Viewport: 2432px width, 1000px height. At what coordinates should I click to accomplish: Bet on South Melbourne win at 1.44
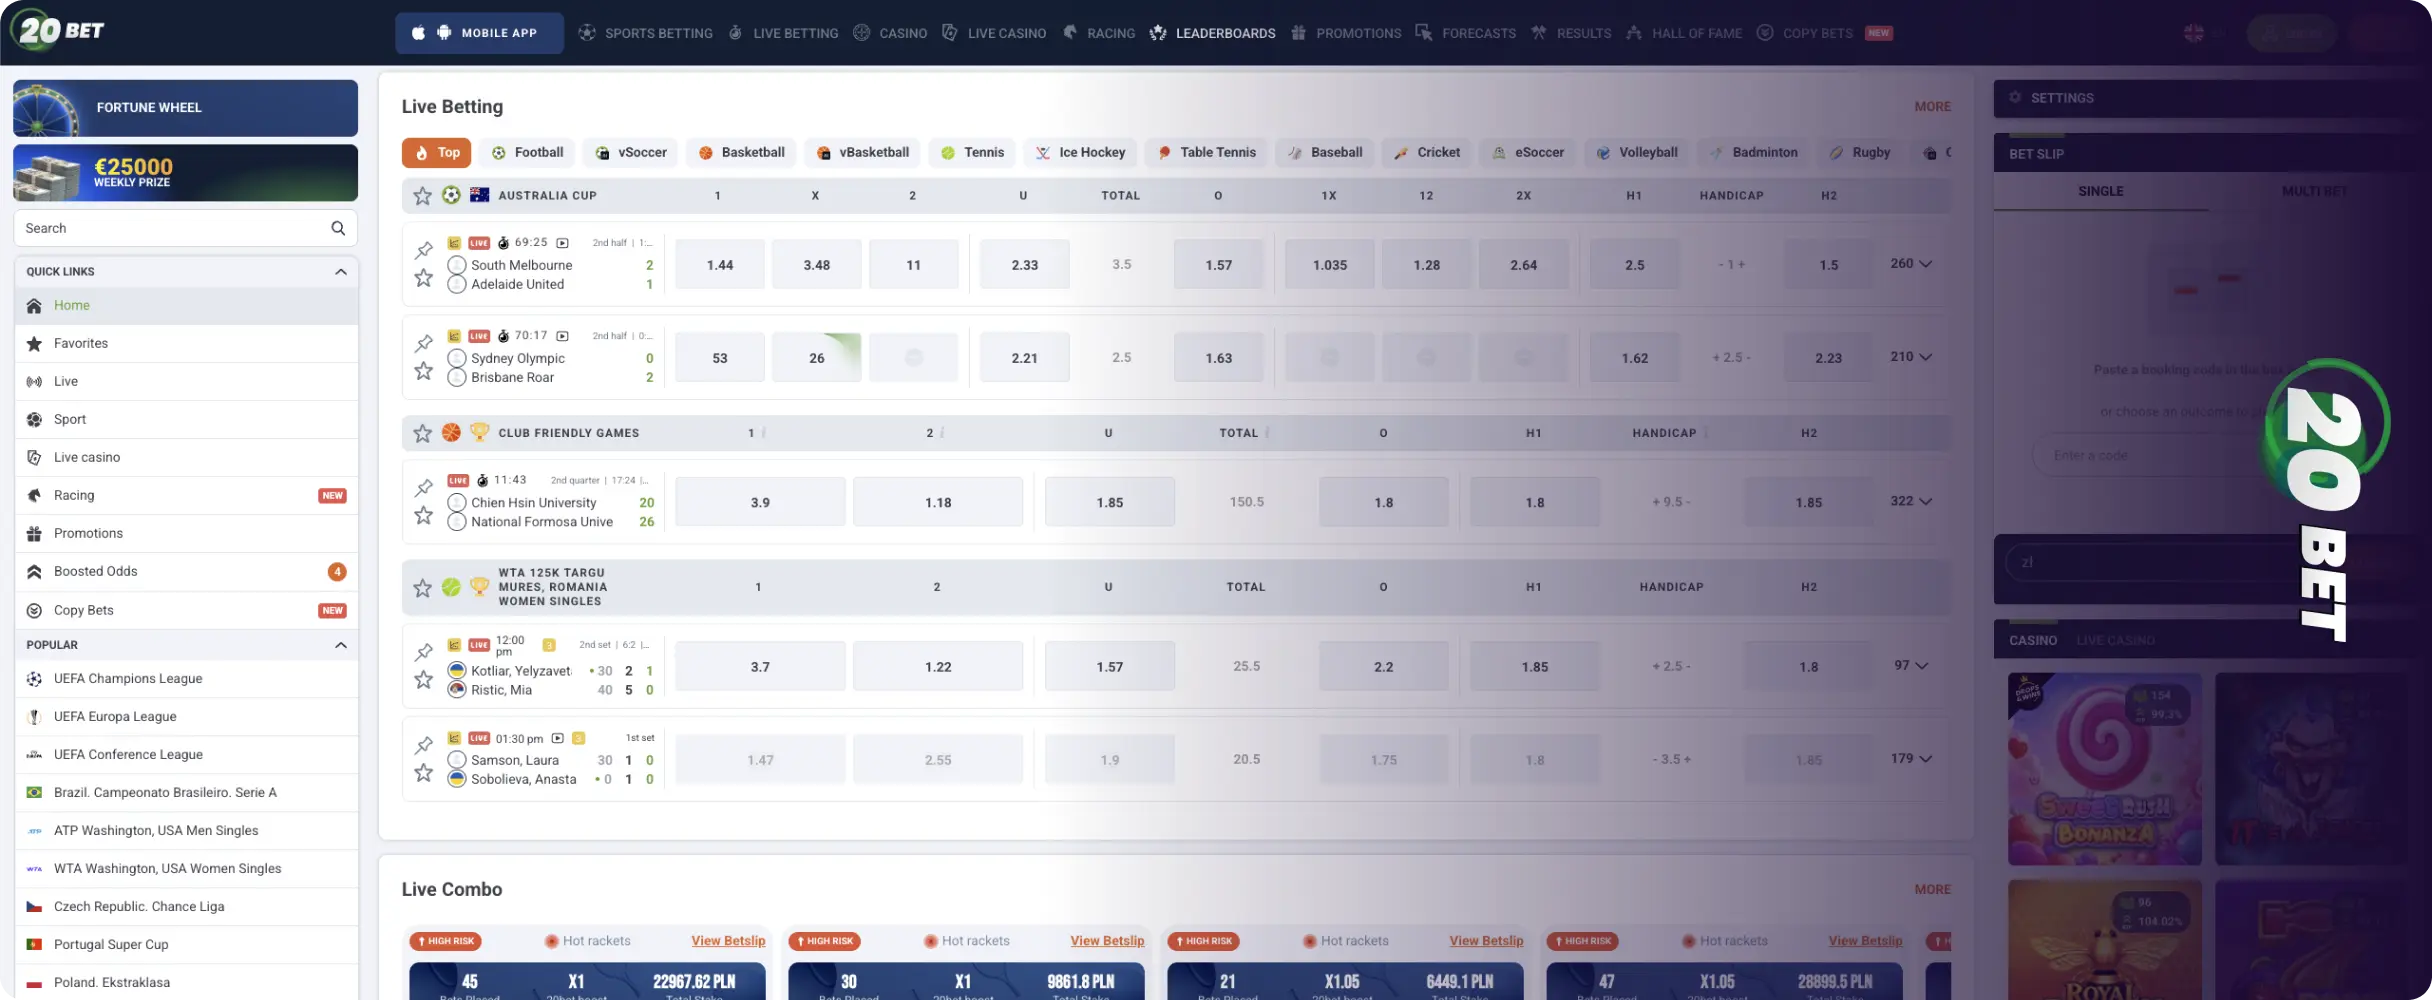tap(720, 265)
